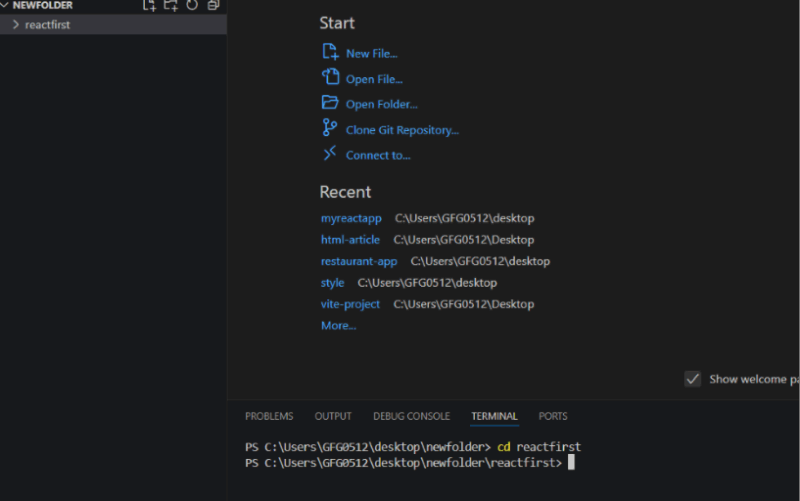Collapse all folders with the explorer icon
800x501 pixels.
[x=213, y=5]
